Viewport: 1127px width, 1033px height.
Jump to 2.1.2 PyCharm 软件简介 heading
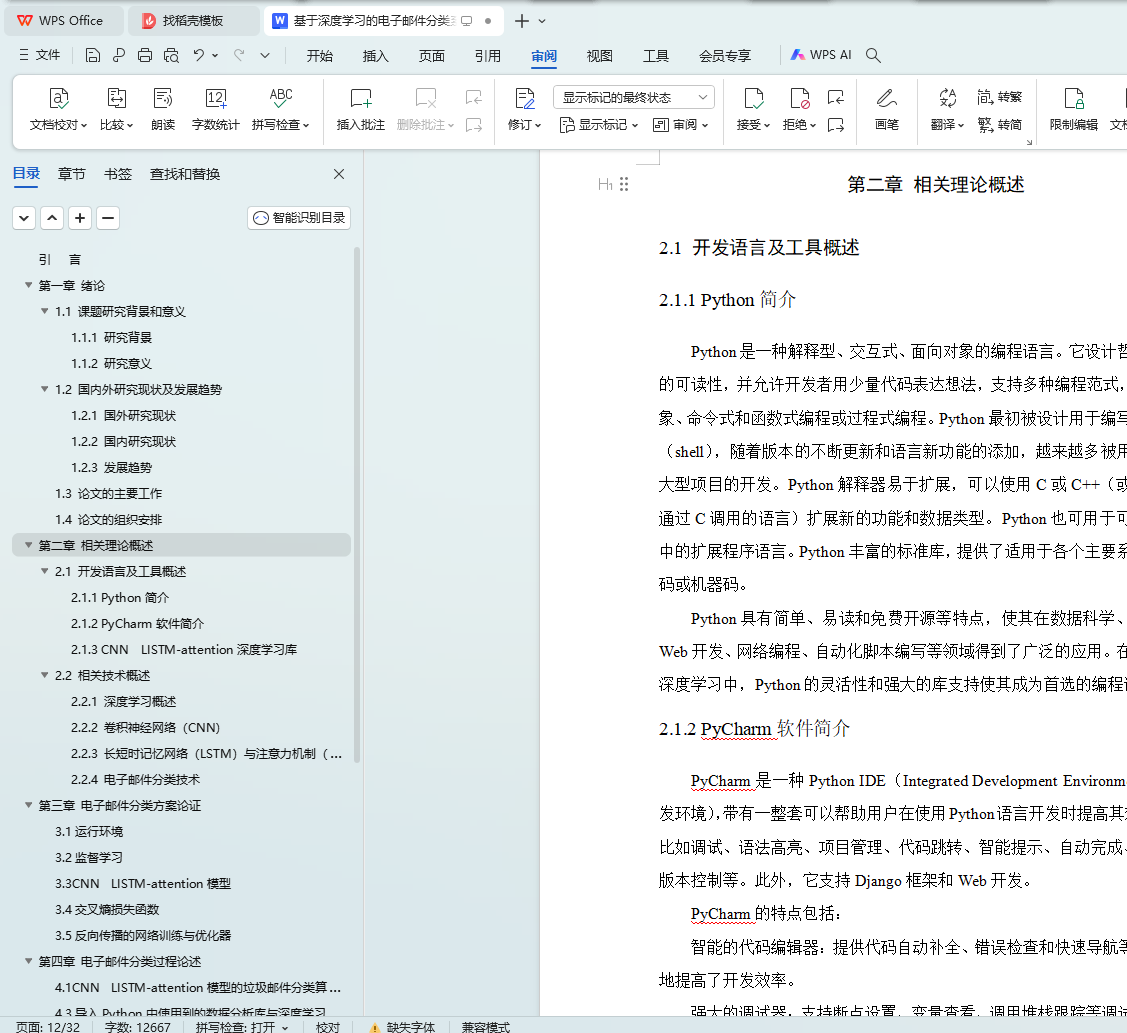[x=137, y=624]
